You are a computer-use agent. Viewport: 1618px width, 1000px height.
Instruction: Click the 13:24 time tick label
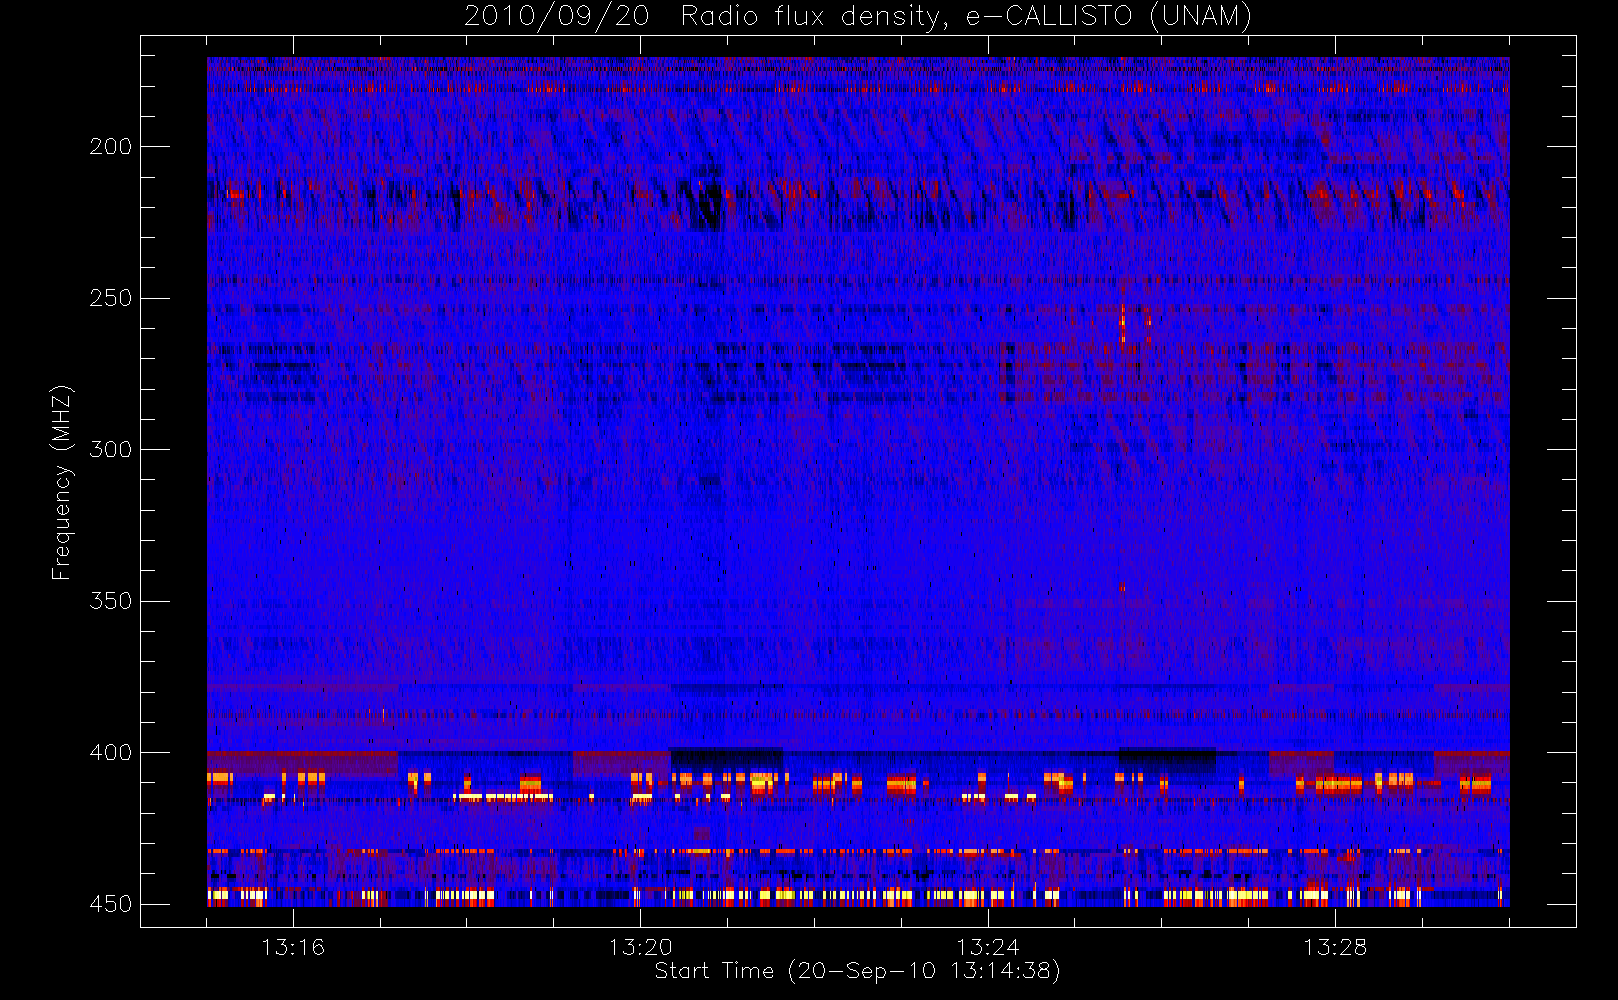(987, 947)
